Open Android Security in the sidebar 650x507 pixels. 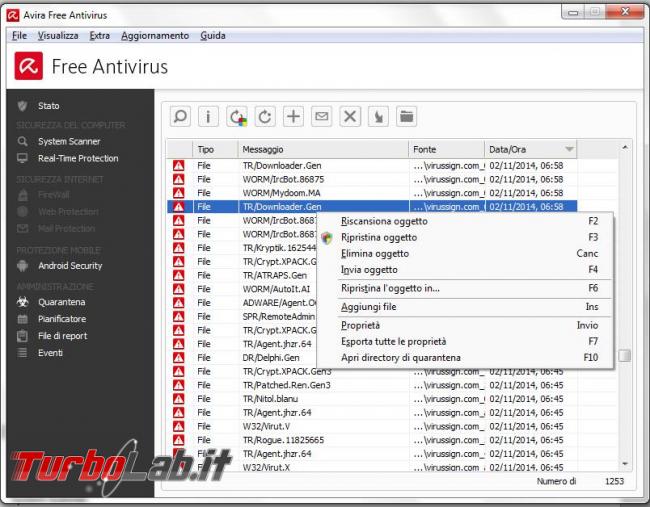click(x=70, y=266)
